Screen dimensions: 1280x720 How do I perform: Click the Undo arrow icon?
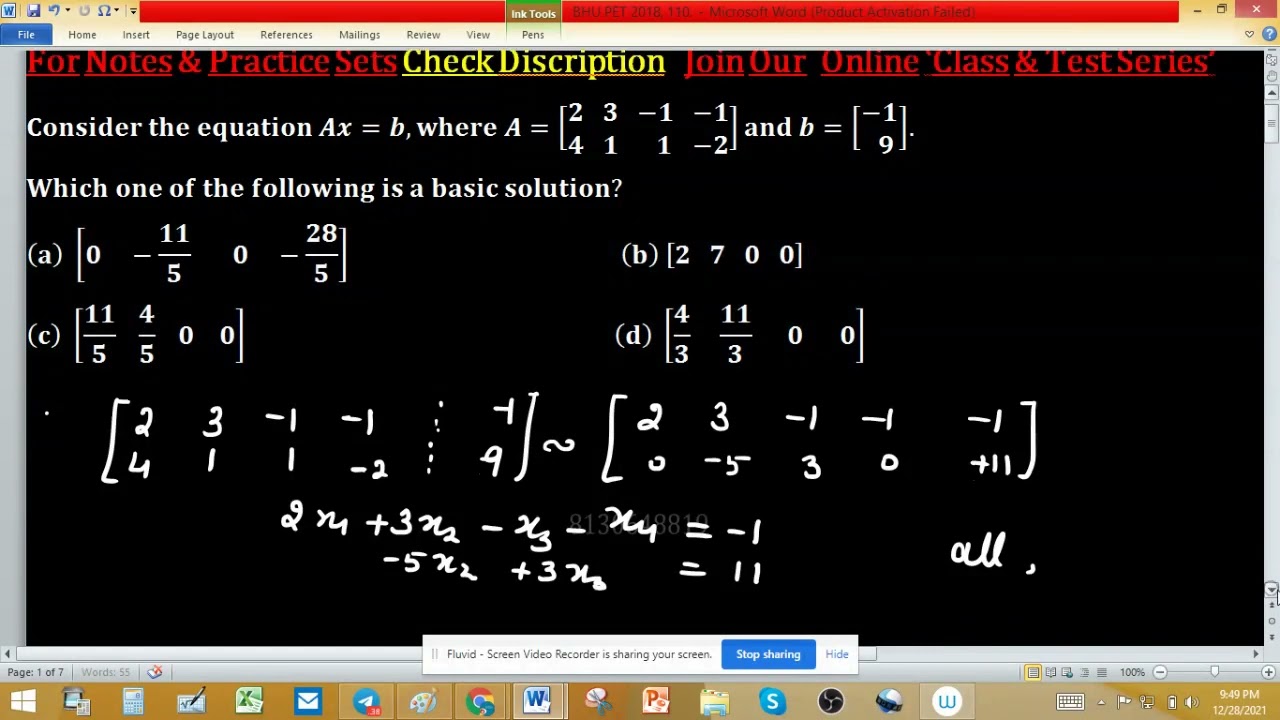(53, 11)
